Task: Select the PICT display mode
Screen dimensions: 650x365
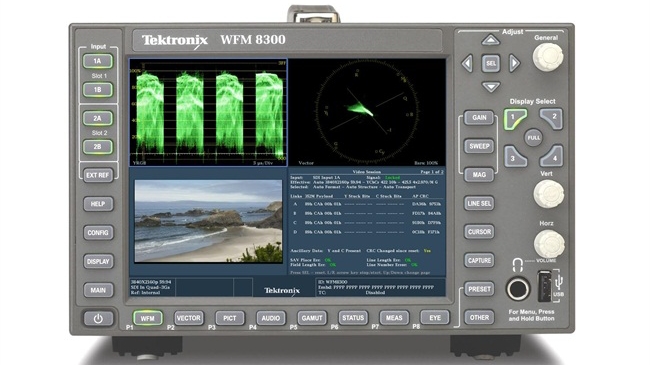Action: 230,318
